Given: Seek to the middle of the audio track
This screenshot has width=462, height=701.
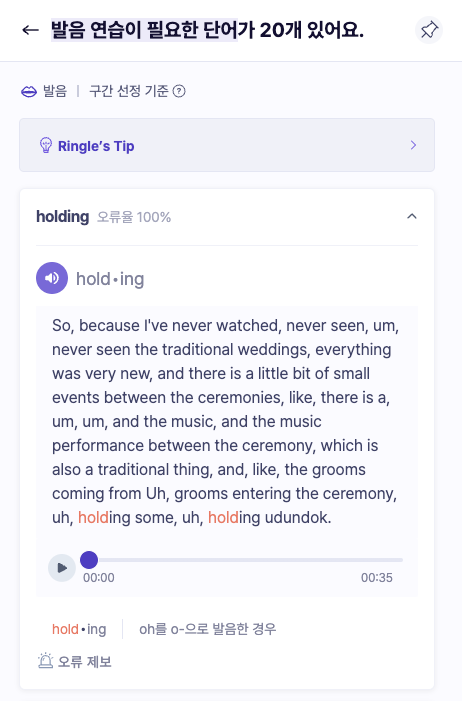Looking at the screenshot, I should click(246, 560).
